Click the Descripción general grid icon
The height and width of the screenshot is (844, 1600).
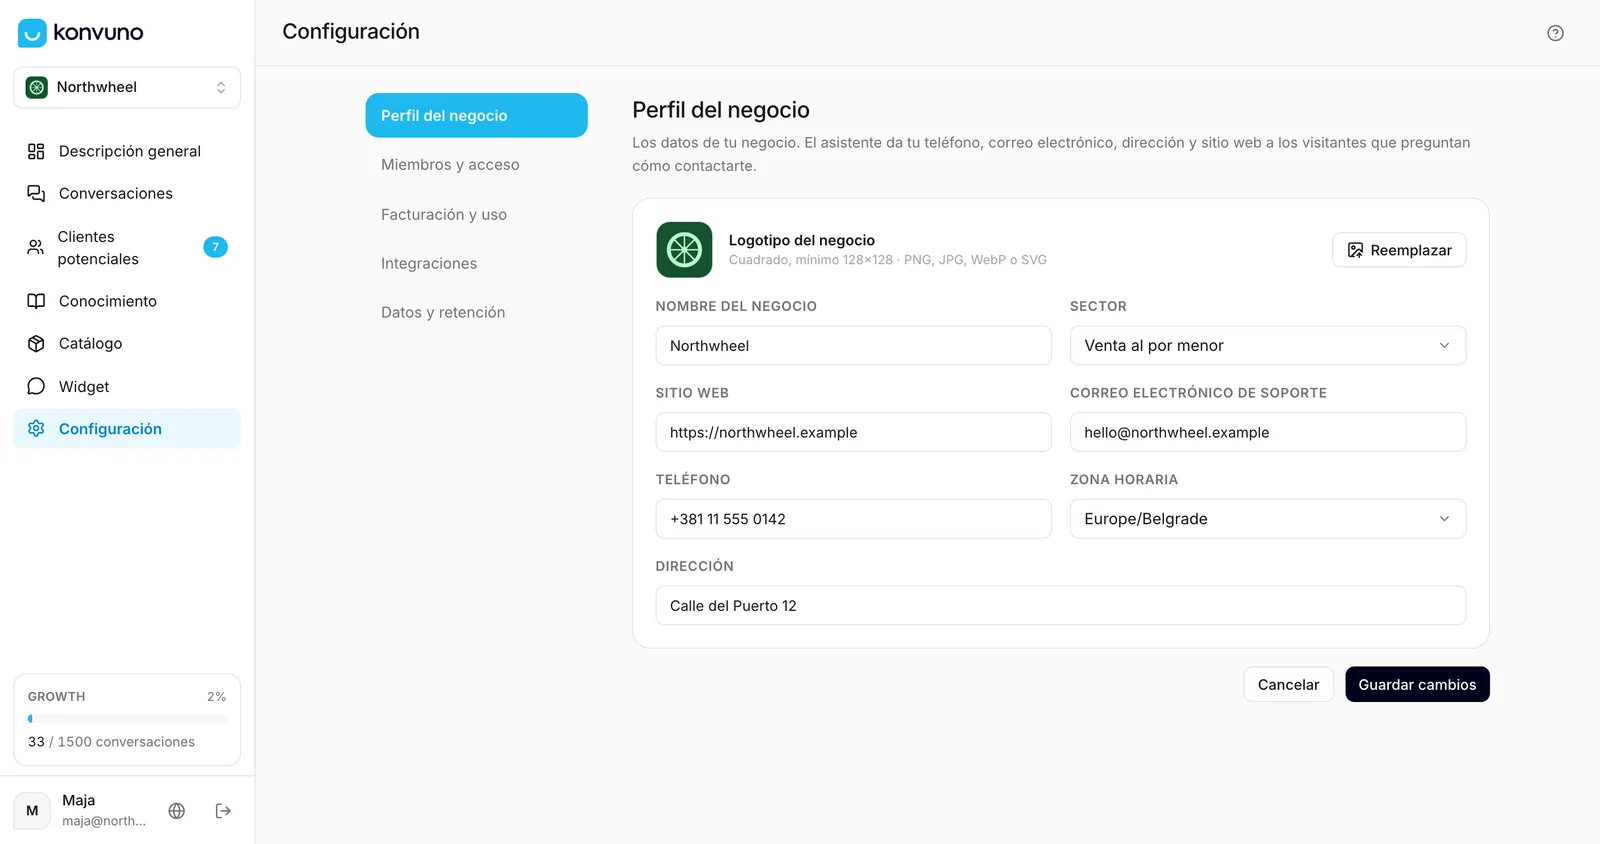point(36,151)
